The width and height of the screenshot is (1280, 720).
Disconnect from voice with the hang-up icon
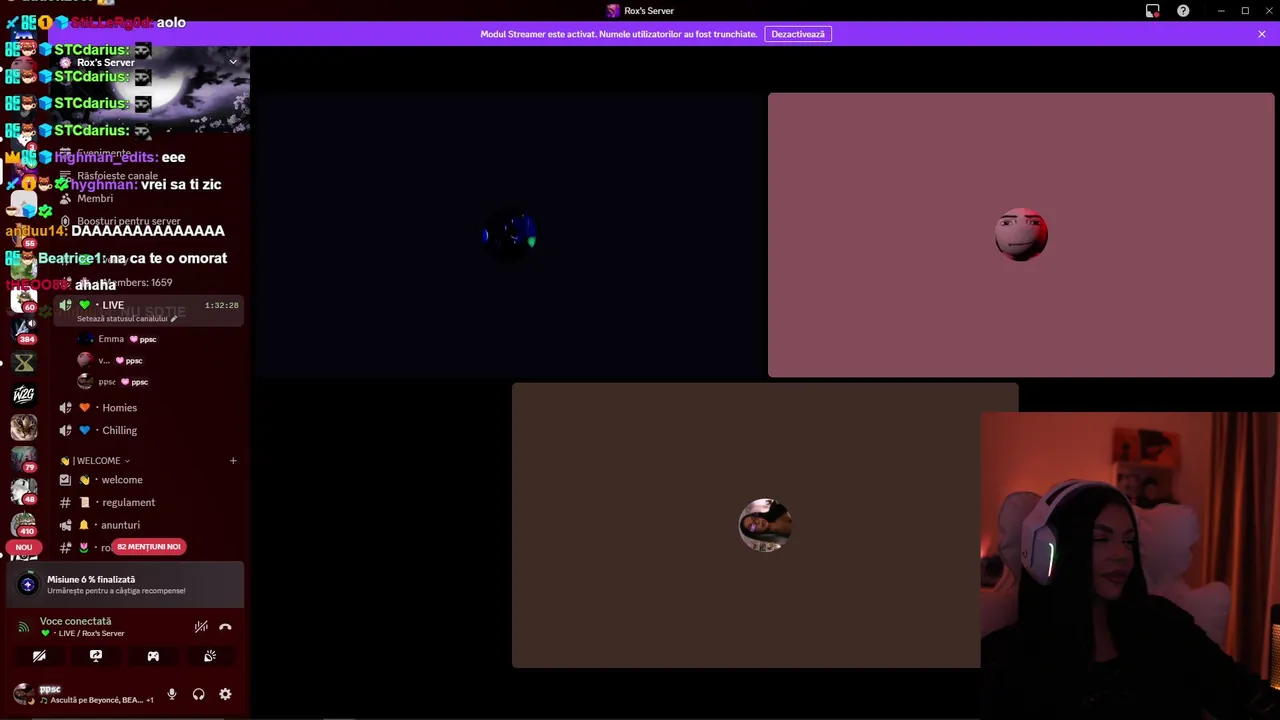click(225, 627)
